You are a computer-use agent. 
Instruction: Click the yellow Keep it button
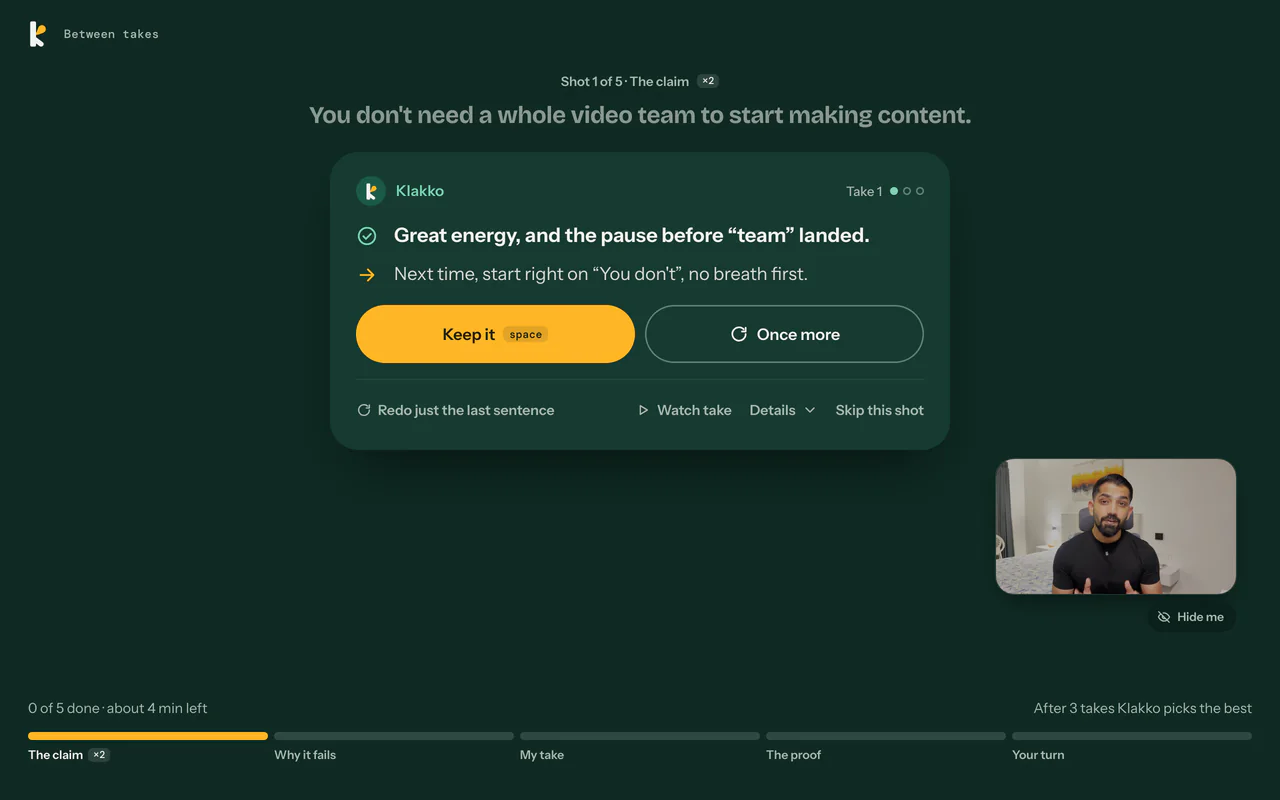pyautogui.click(x=495, y=334)
